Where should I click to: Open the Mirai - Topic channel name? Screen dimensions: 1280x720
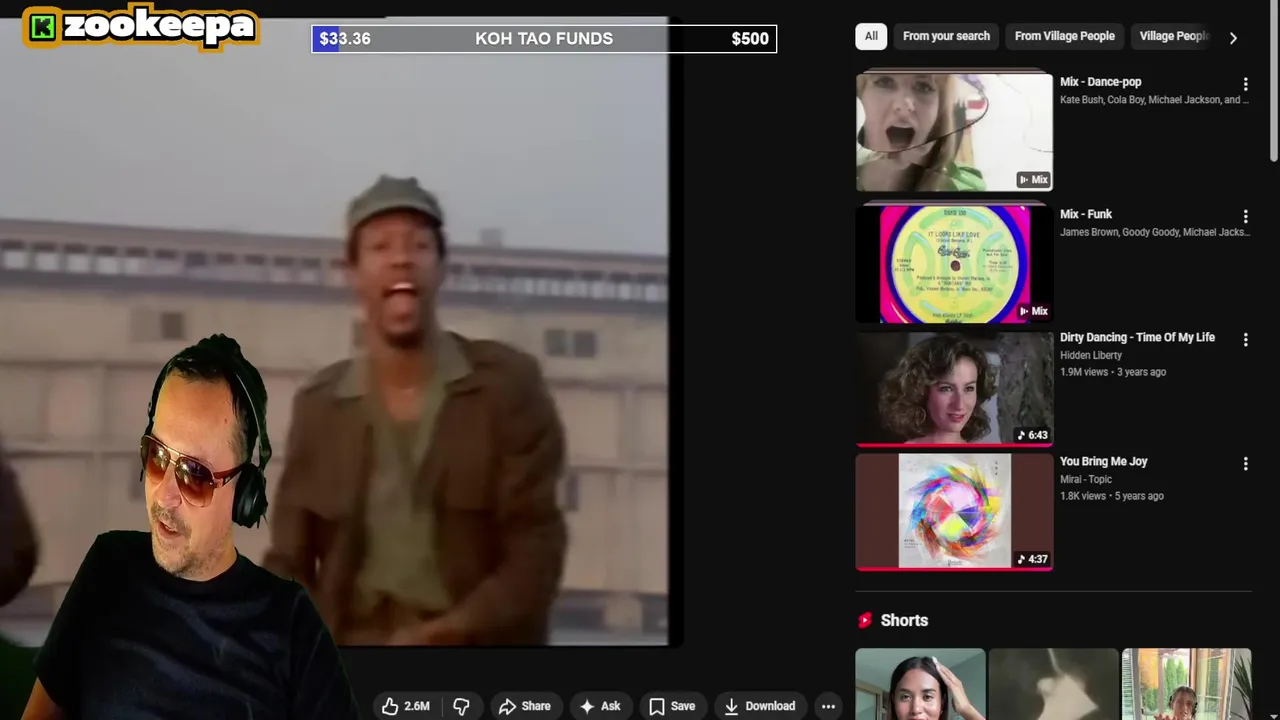coord(1086,479)
